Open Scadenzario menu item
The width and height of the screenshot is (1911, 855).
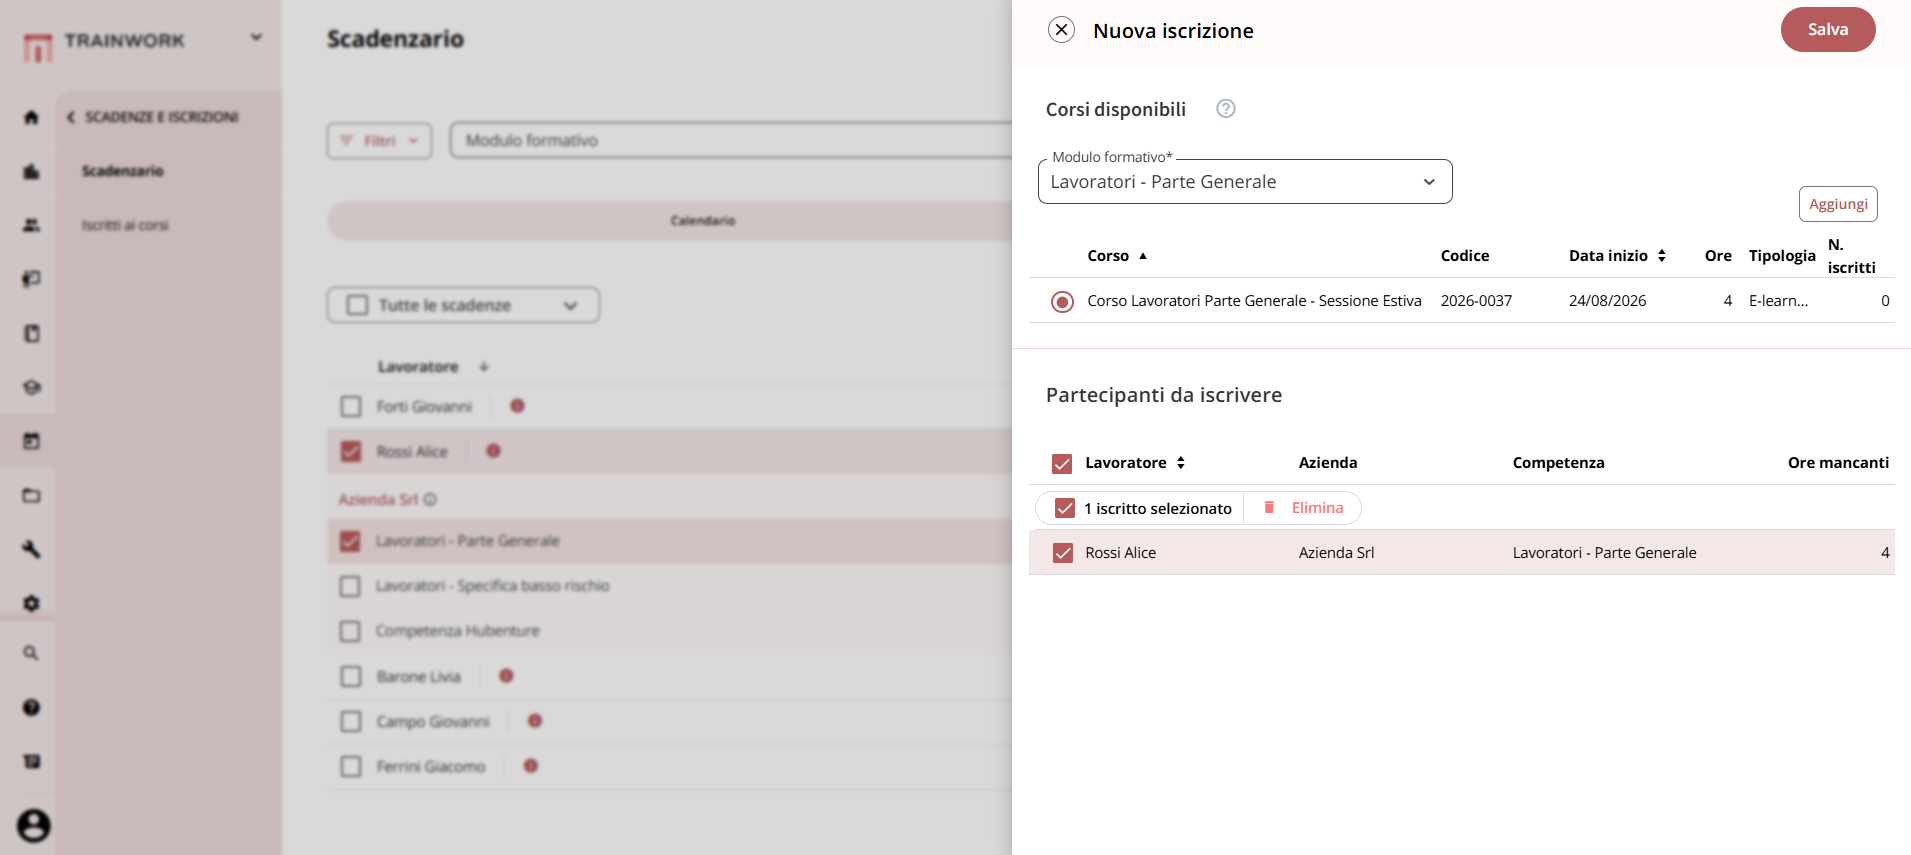[x=122, y=171]
